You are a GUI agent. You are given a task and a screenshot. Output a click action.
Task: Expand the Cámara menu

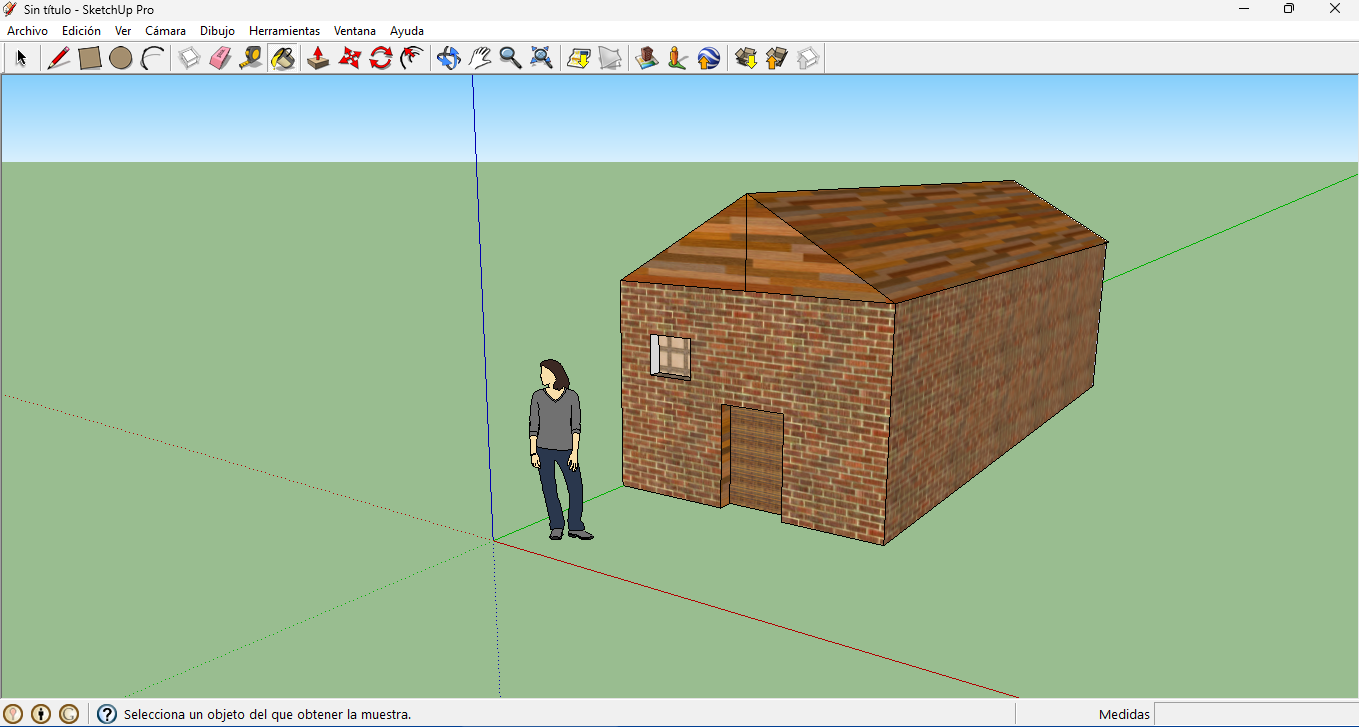pyautogui.click(x=165, y=31)
